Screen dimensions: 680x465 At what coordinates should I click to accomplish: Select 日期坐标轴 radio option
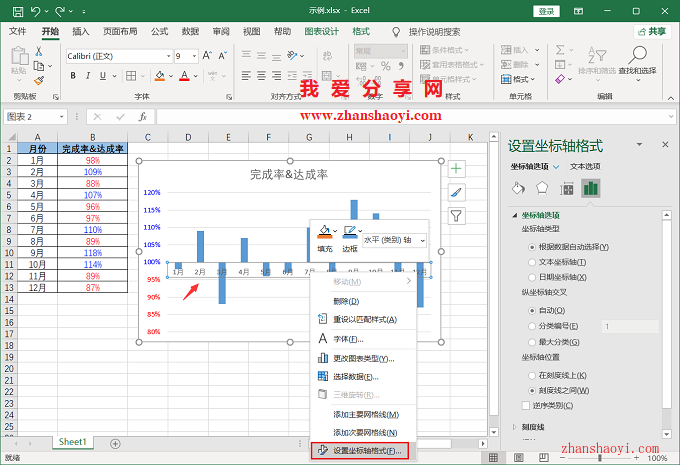click(x=532, y=277)
